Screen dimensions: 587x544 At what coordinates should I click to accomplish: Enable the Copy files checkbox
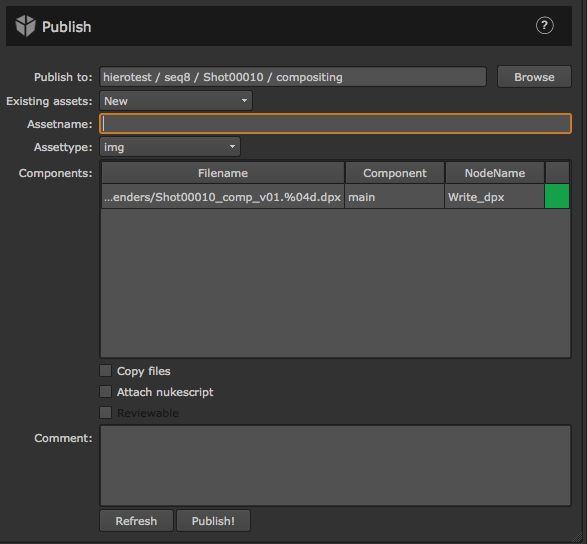click(x=106, y=371)
